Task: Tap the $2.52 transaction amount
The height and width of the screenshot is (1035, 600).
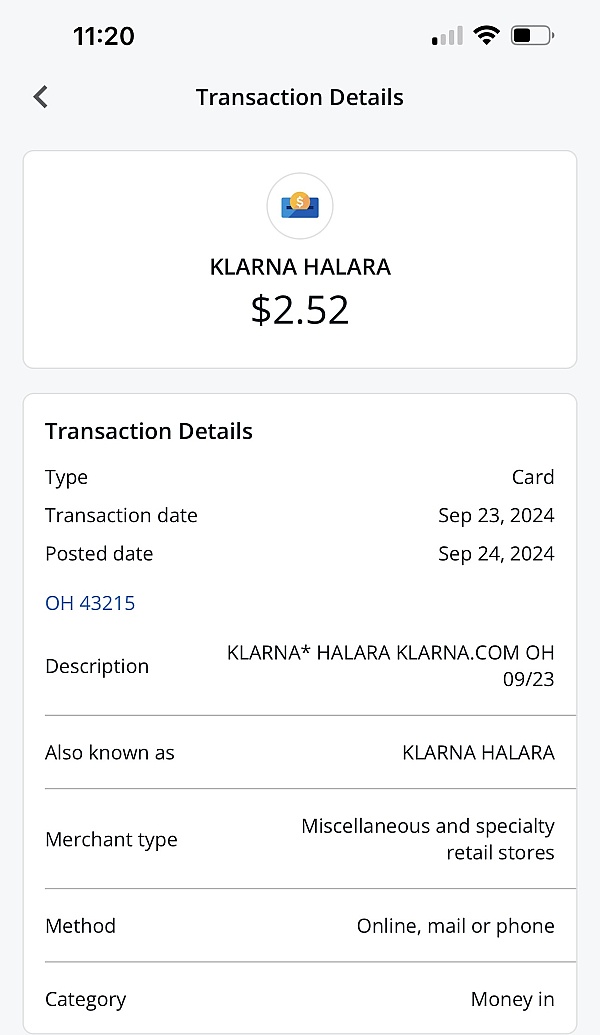Action: coord(300,310)
